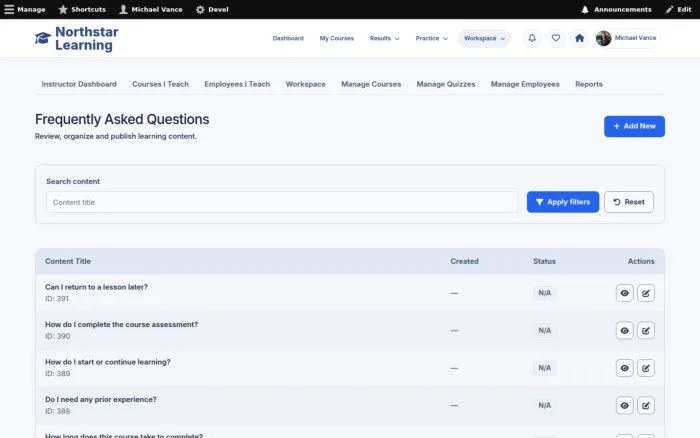This screenshot has width=700, height=438.
Task: Focus the Content title search field
Action: (282, 202)
